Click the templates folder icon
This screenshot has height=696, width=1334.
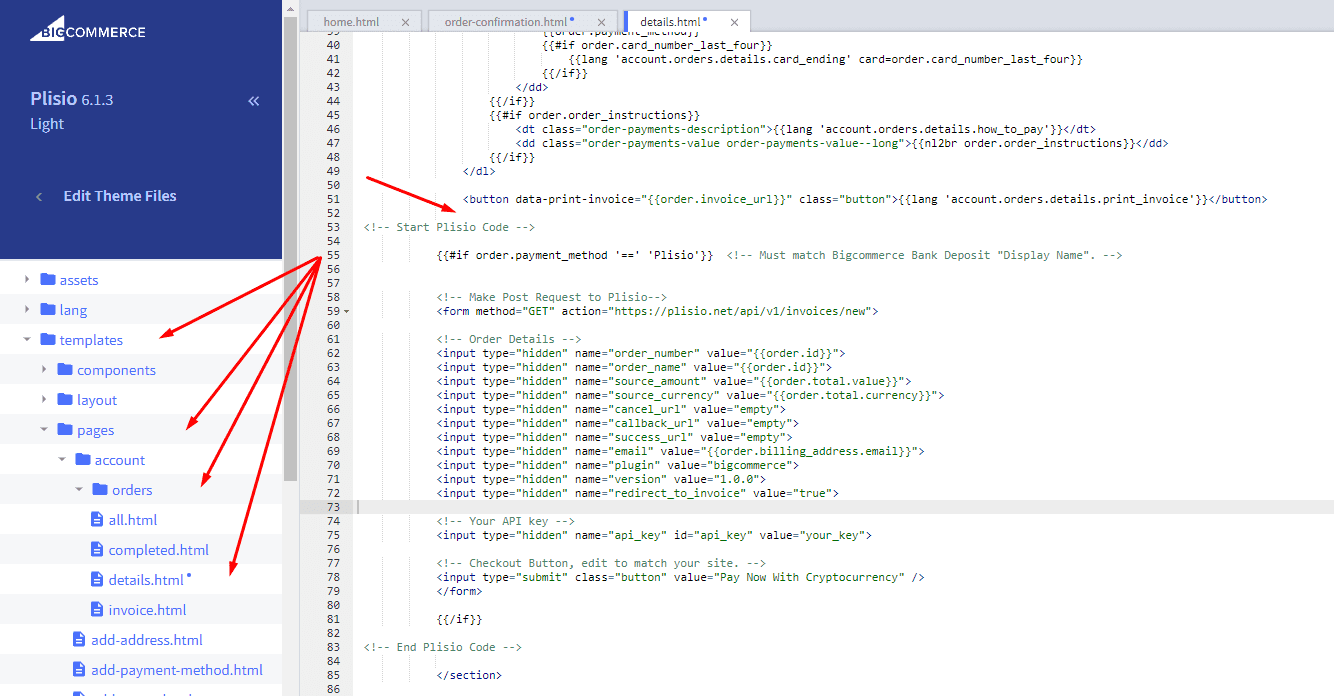pyautogui.click(x=48, y=340)
